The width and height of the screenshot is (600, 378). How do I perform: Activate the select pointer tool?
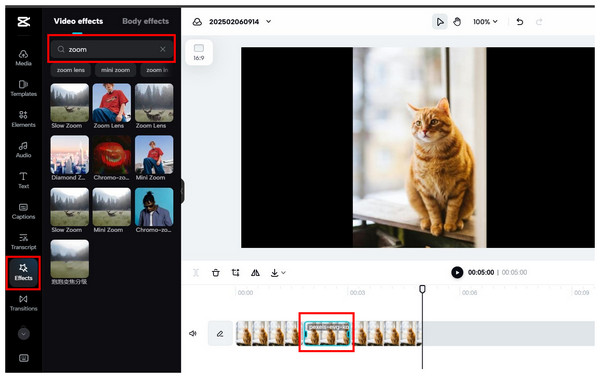point(440,22)
